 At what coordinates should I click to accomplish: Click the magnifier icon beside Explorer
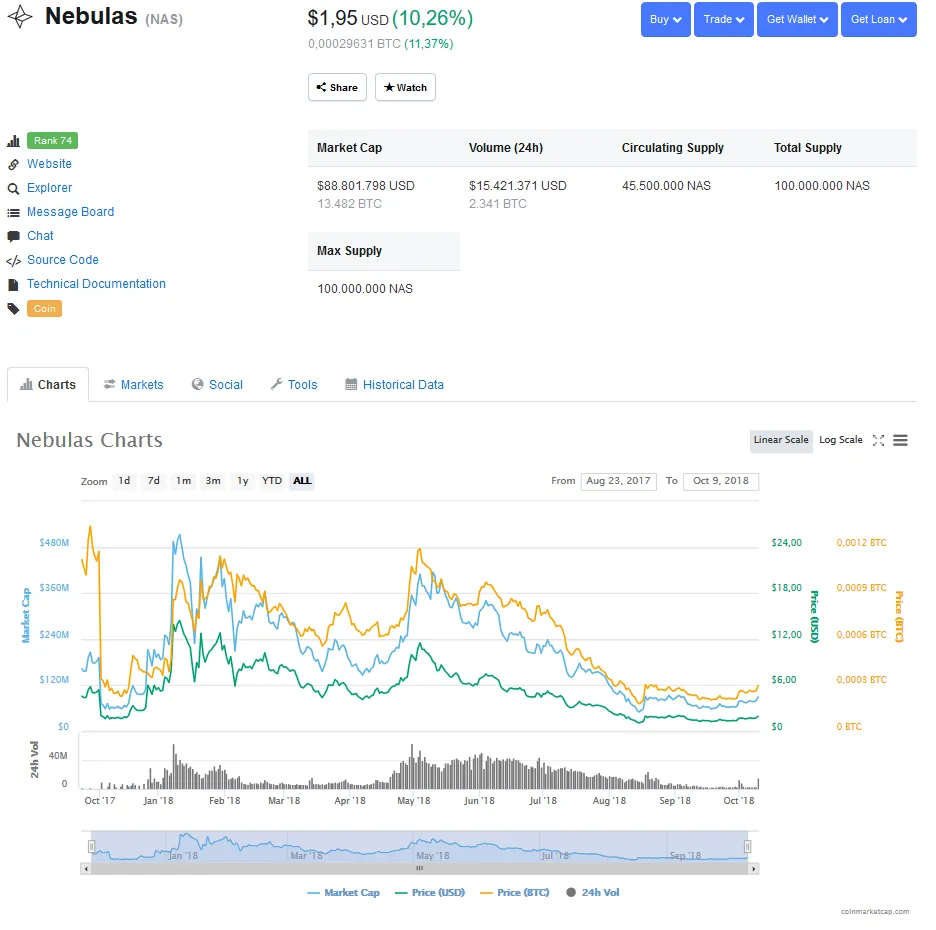click(13, 189)
